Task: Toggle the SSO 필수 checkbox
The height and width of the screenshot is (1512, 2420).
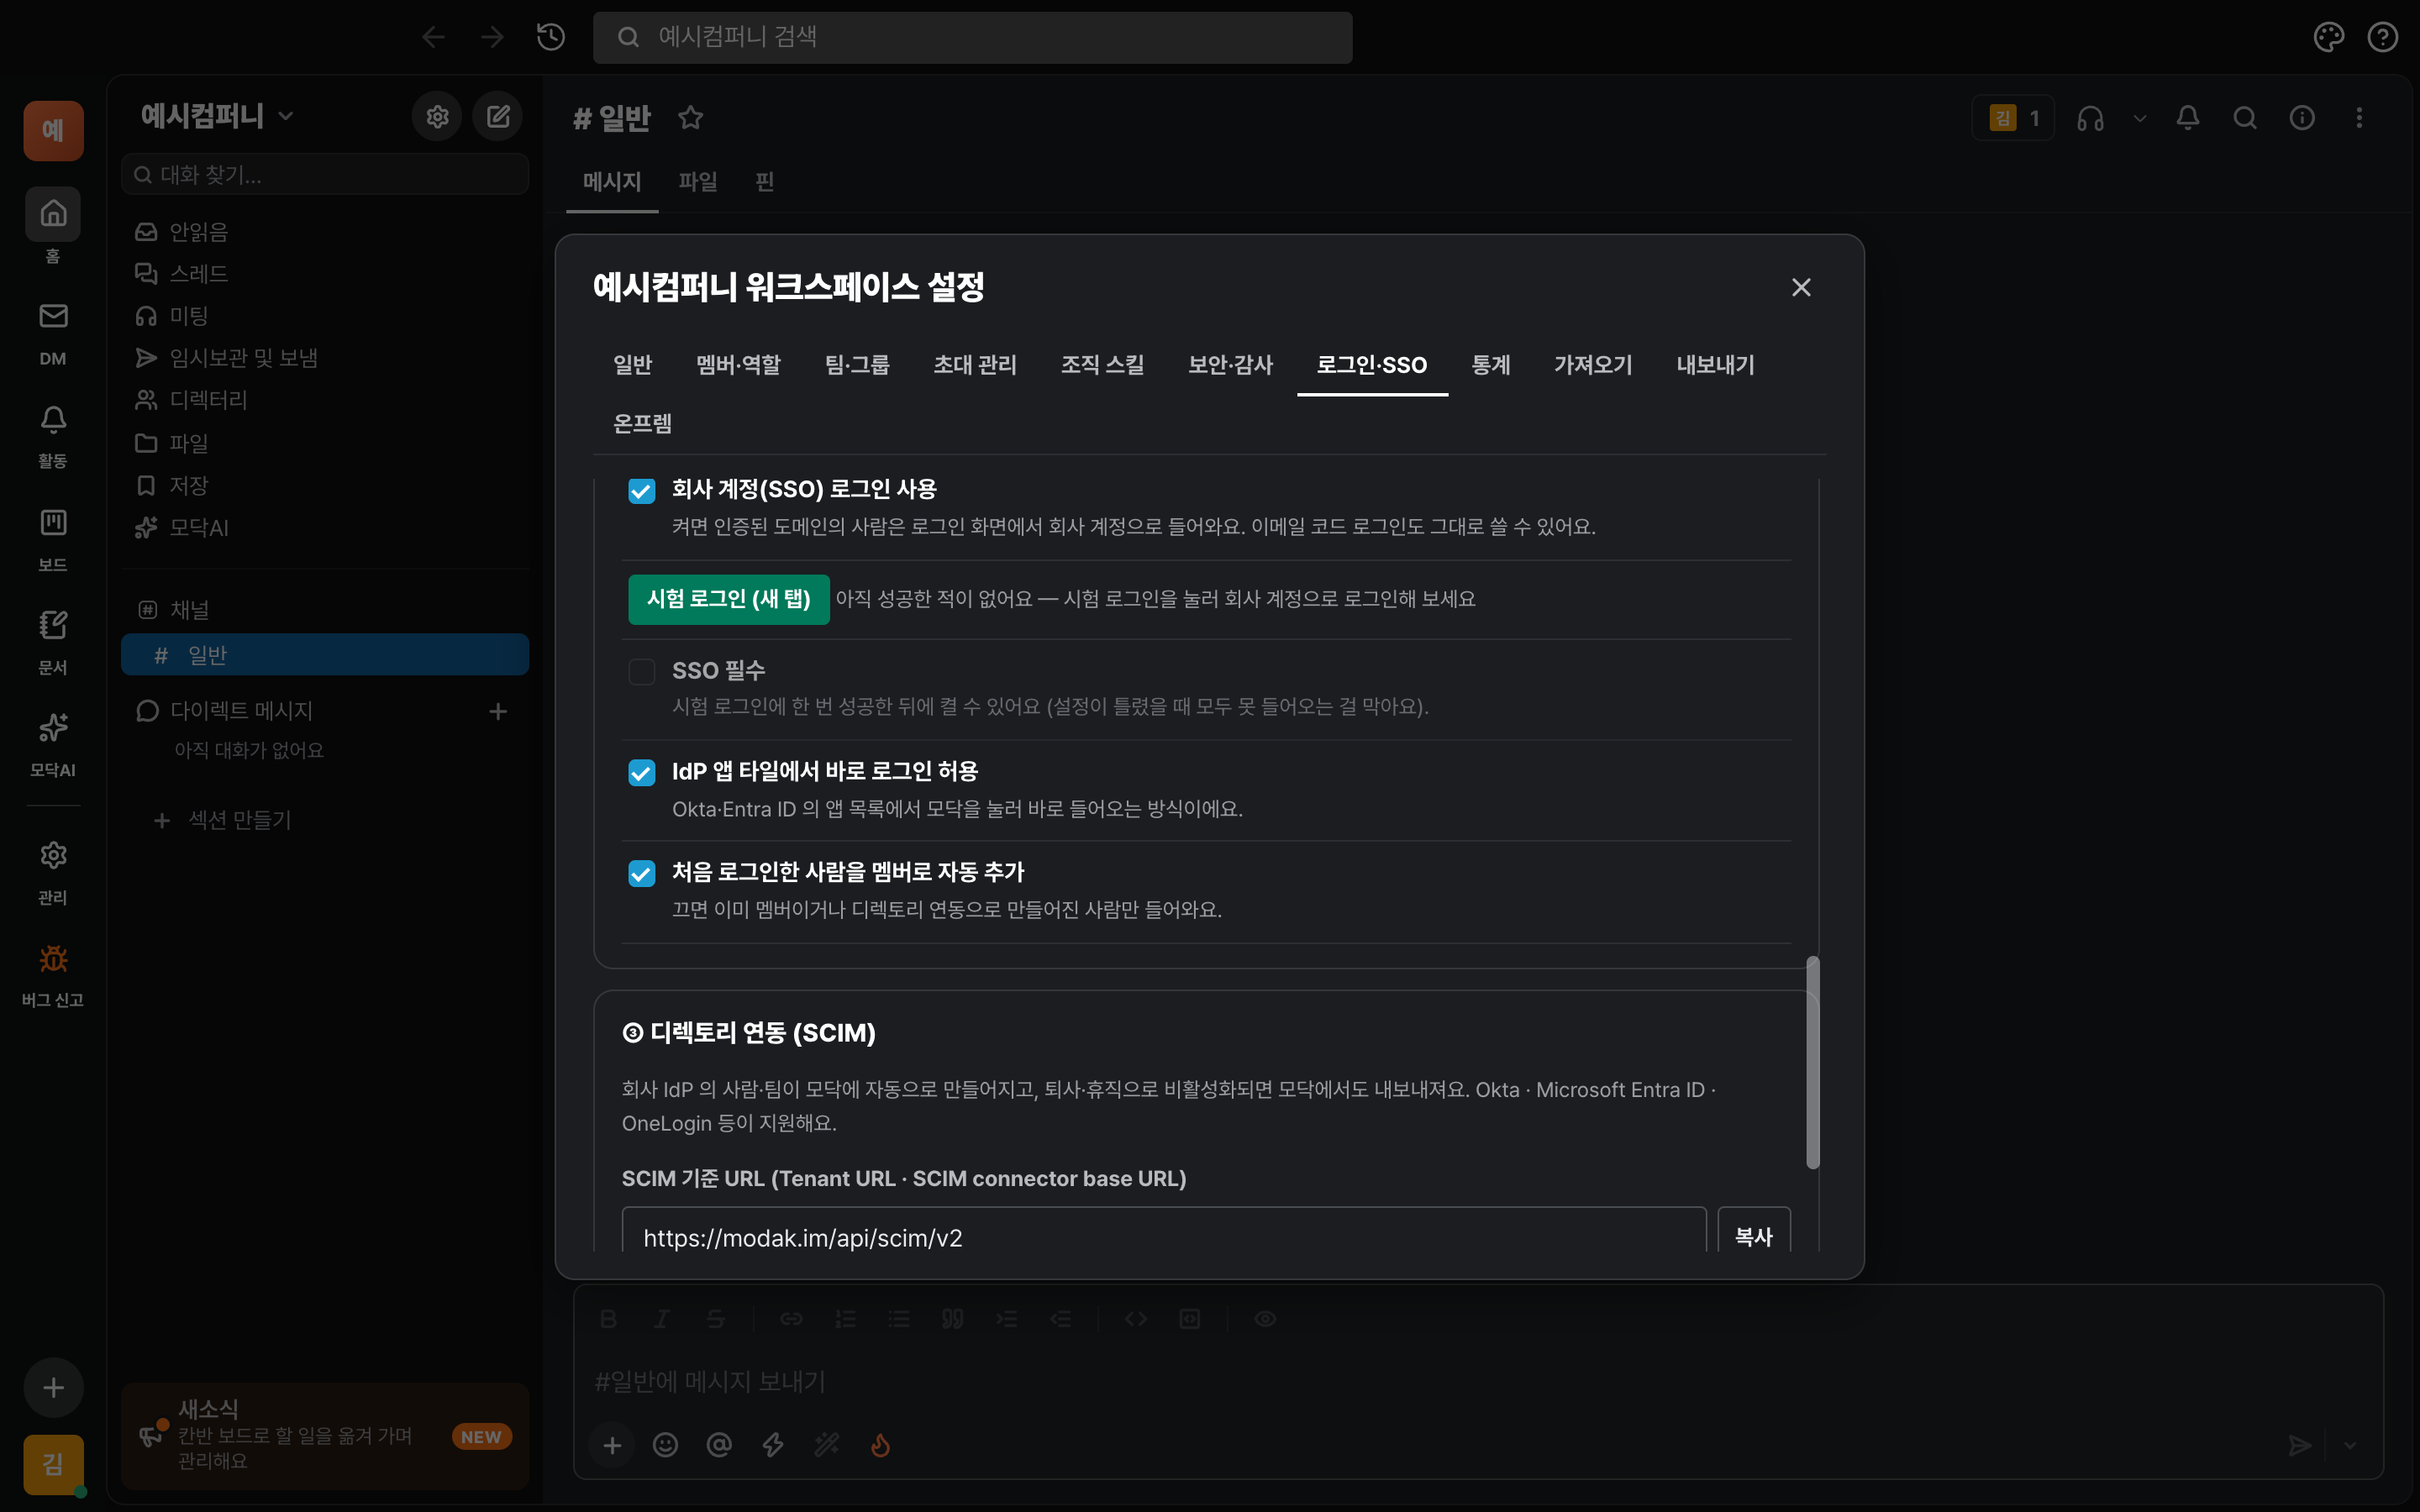Action: point(641,671)
